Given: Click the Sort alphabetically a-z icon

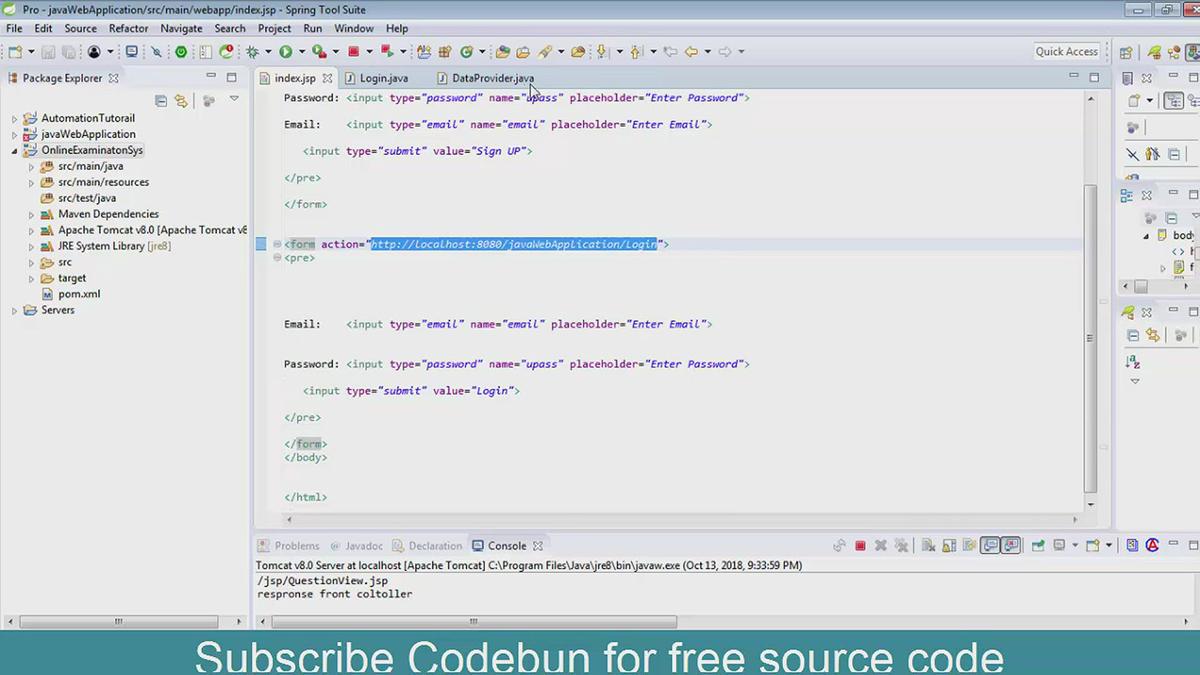Looking at the screenshot, I should [x=1133, y=362].
